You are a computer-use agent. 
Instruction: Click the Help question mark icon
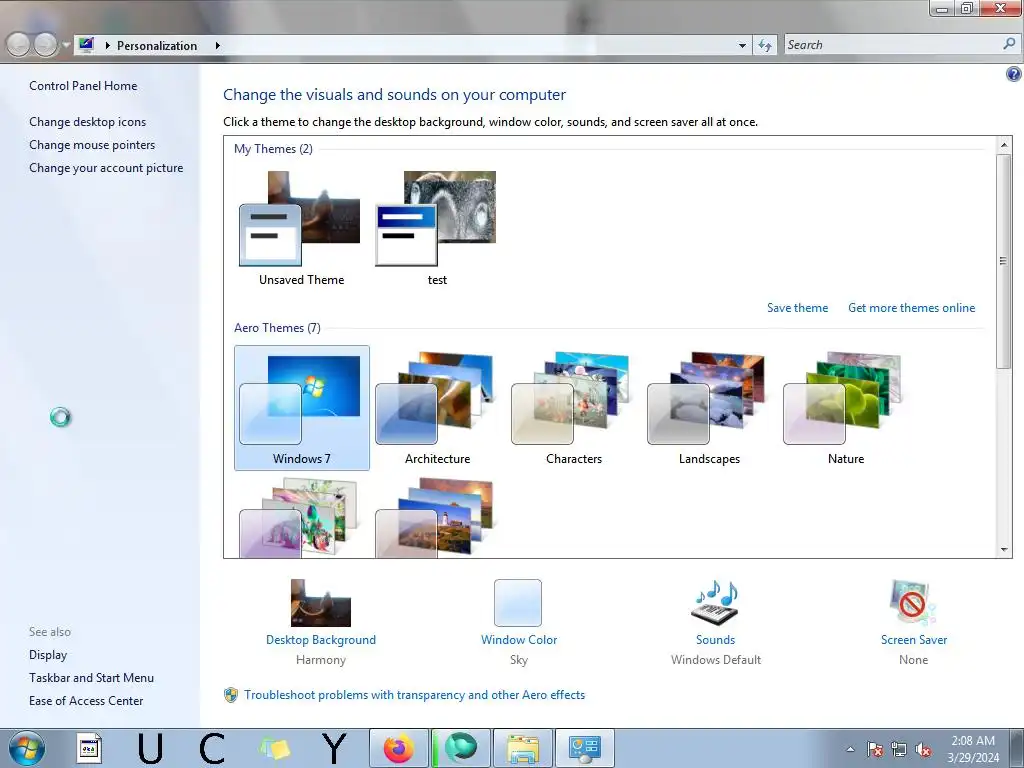click(x=1013, y=74)
